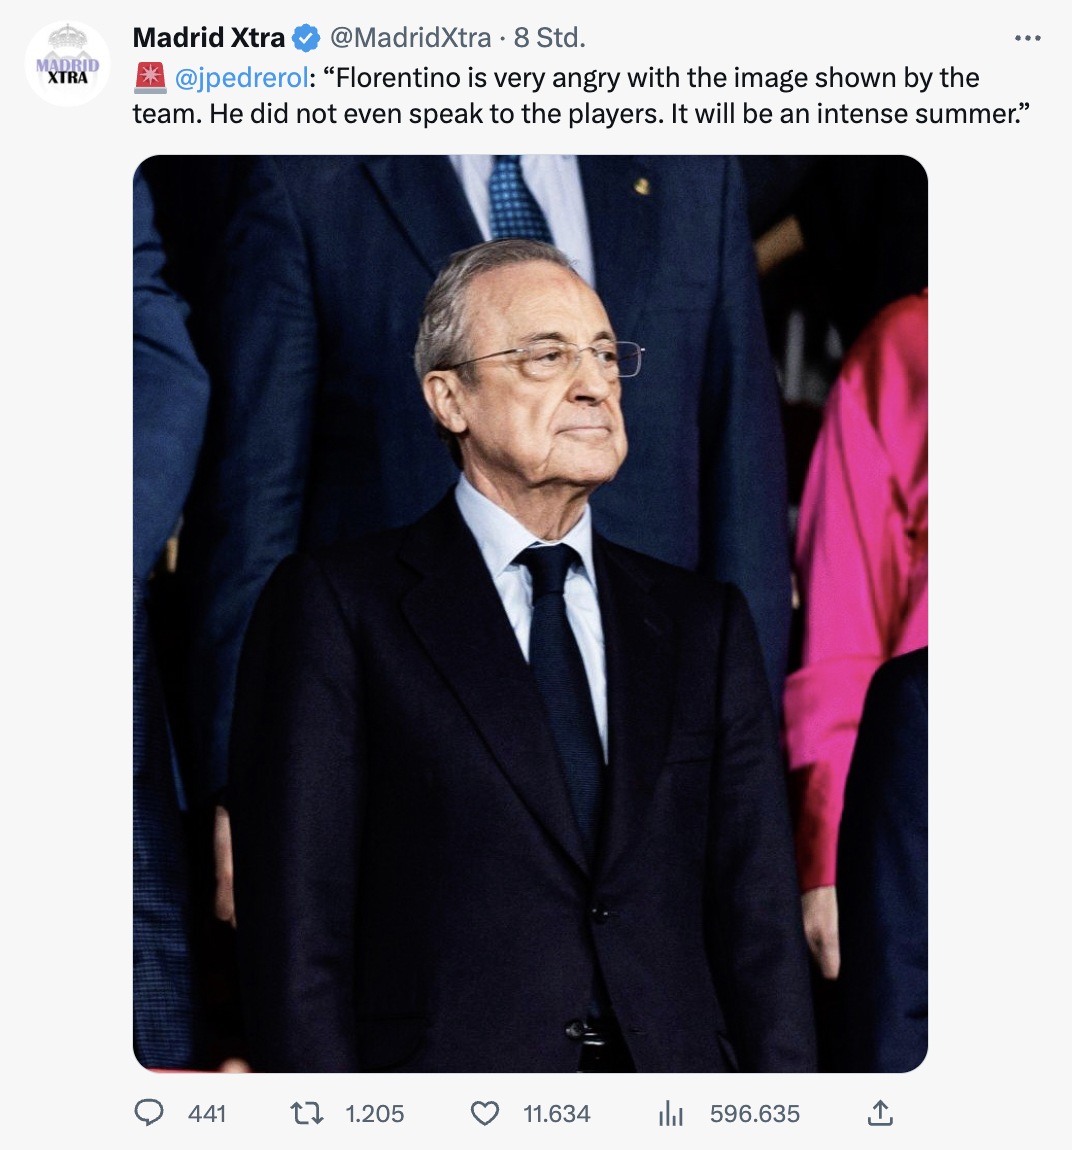Click the retweet arrows icon

point(306,1113)
